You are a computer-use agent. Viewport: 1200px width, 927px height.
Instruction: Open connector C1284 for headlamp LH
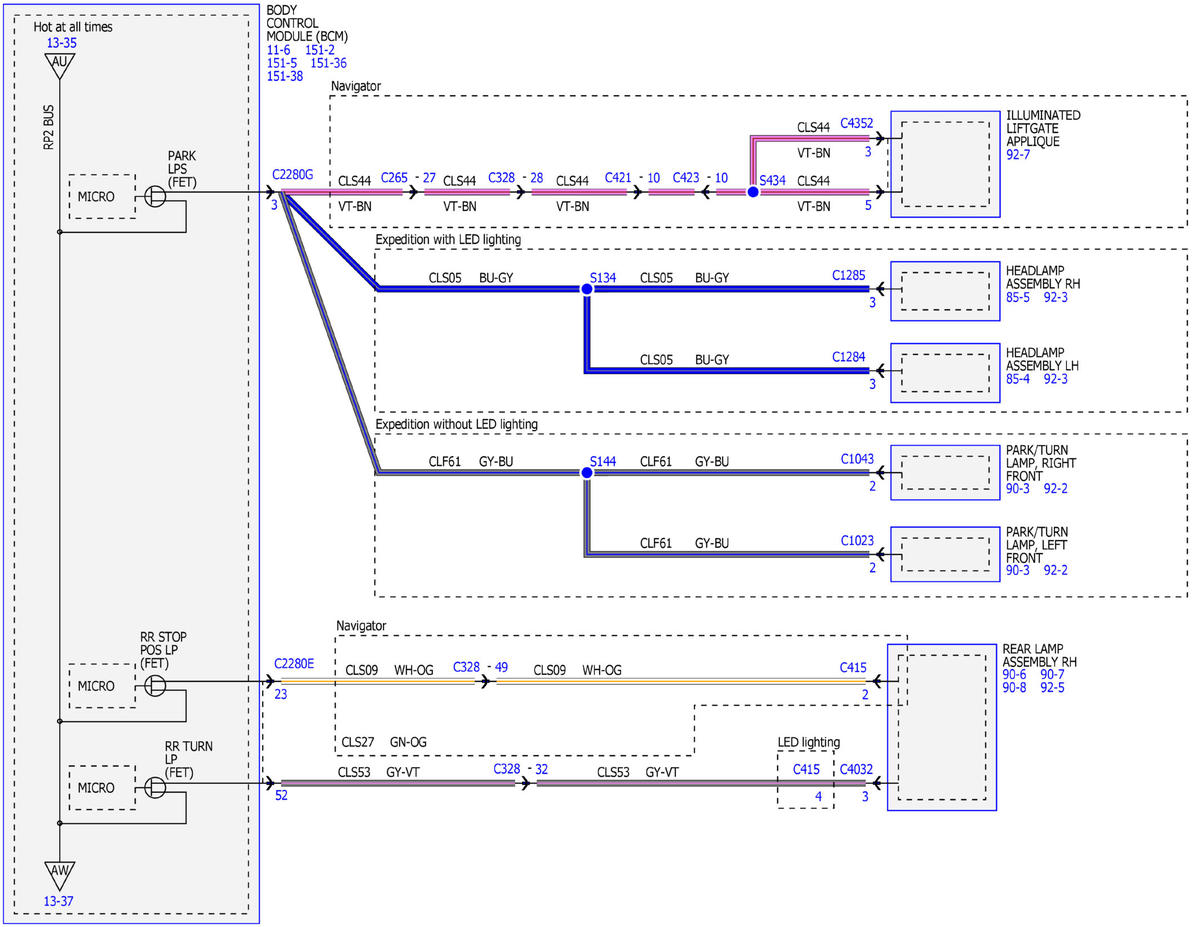849,355
